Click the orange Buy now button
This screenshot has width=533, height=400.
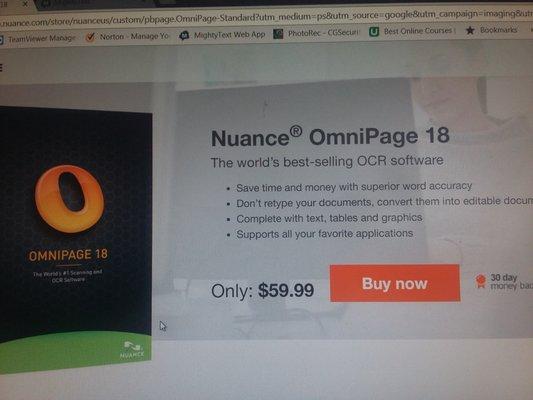(x=395, y=283)
